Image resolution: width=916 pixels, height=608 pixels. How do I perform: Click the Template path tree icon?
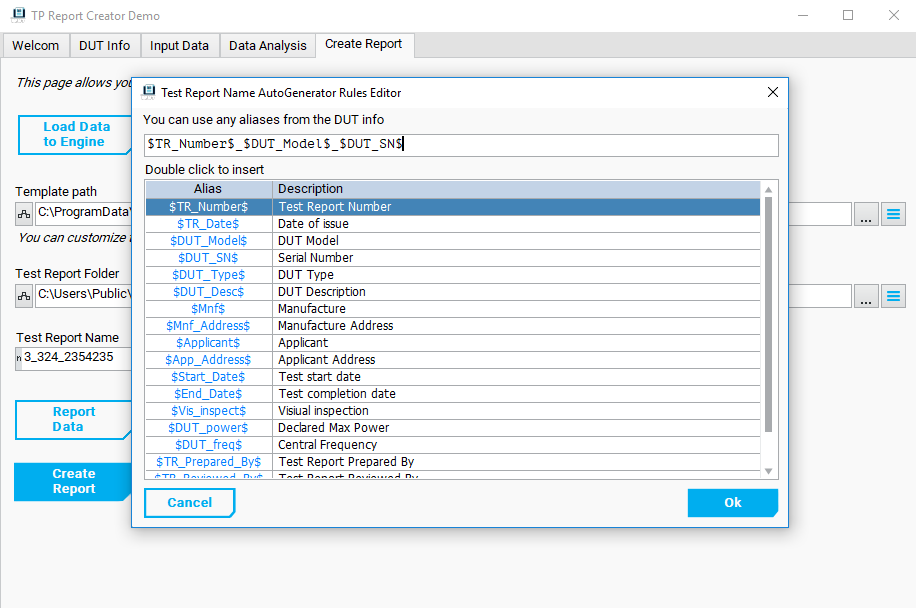pos(24,213)
